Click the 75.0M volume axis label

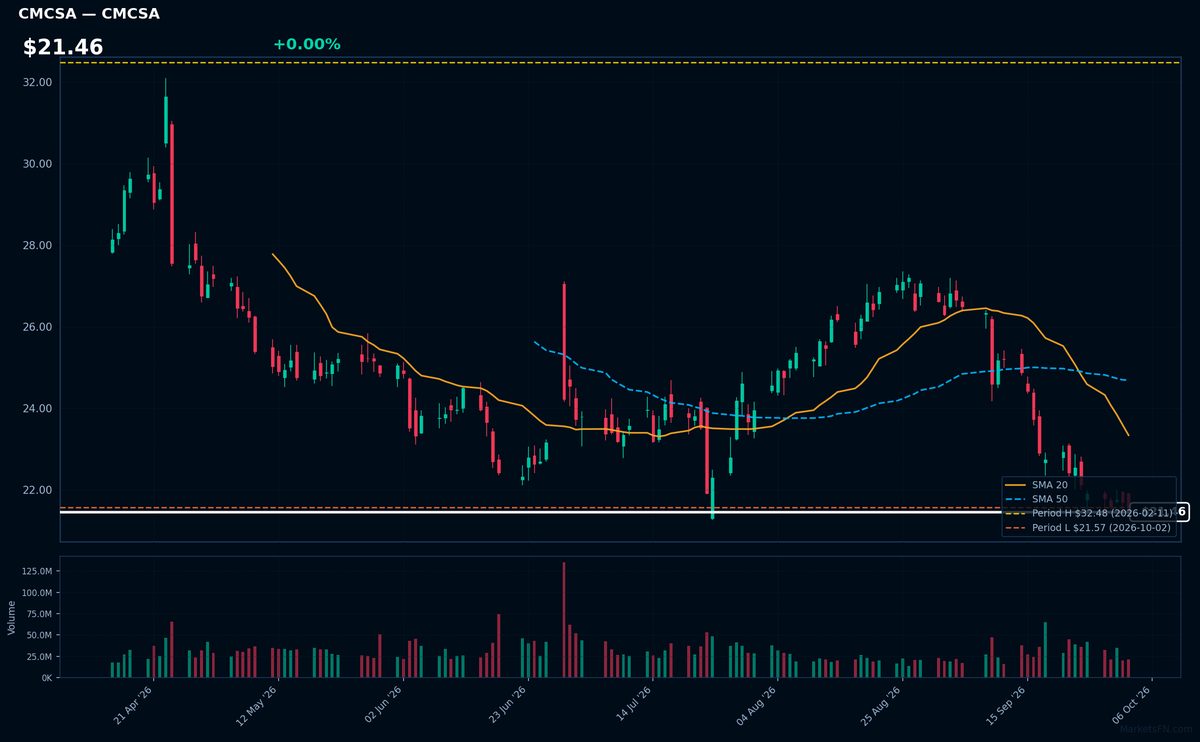pos(40,614)
